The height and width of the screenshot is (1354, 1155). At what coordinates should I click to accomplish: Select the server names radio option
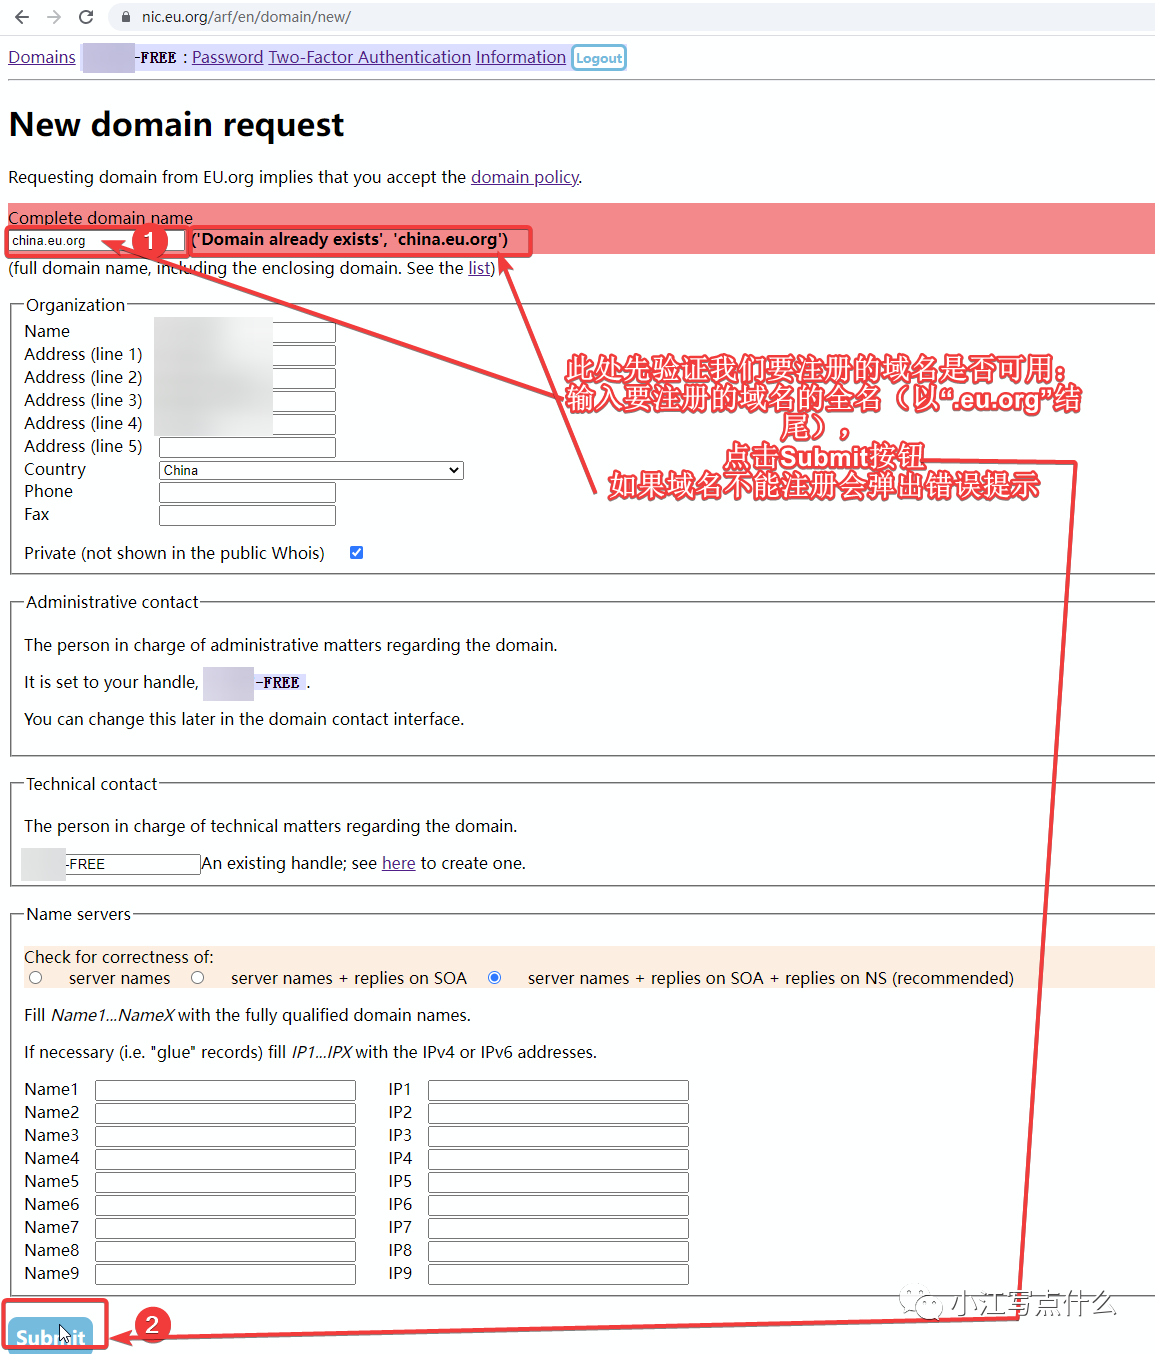(36, 978)
